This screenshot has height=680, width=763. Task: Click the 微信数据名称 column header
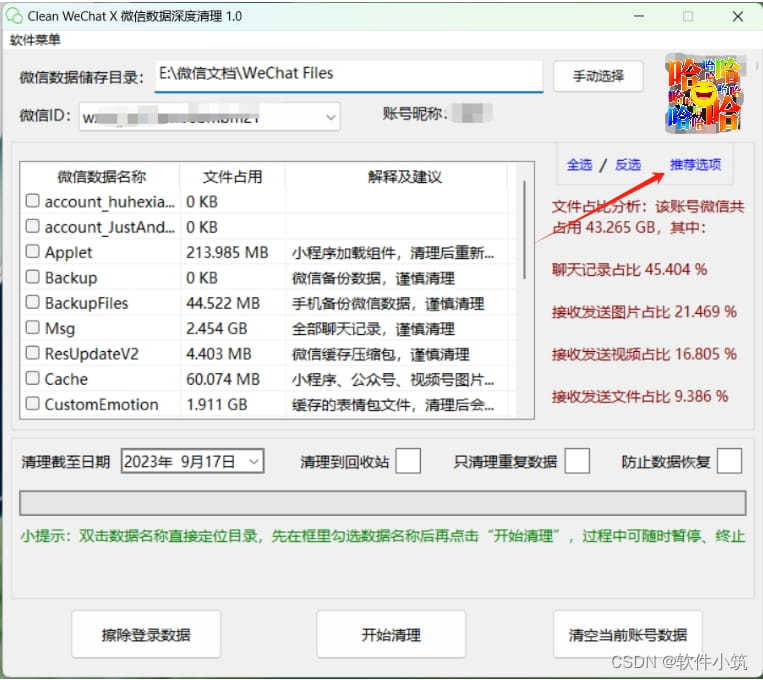pos(101,176)
